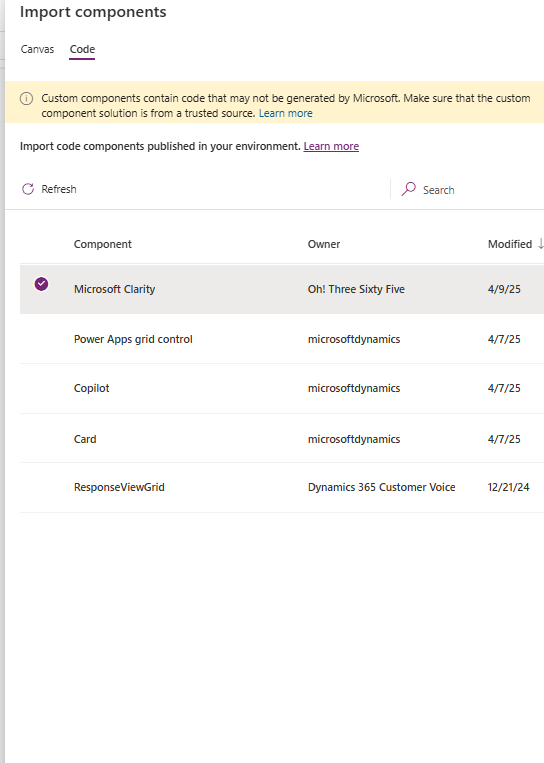Image resolution: width=544 pixels, height=763 pixels.
Task: Click the Refresh circular arrow icon
Action: (28, 189)
